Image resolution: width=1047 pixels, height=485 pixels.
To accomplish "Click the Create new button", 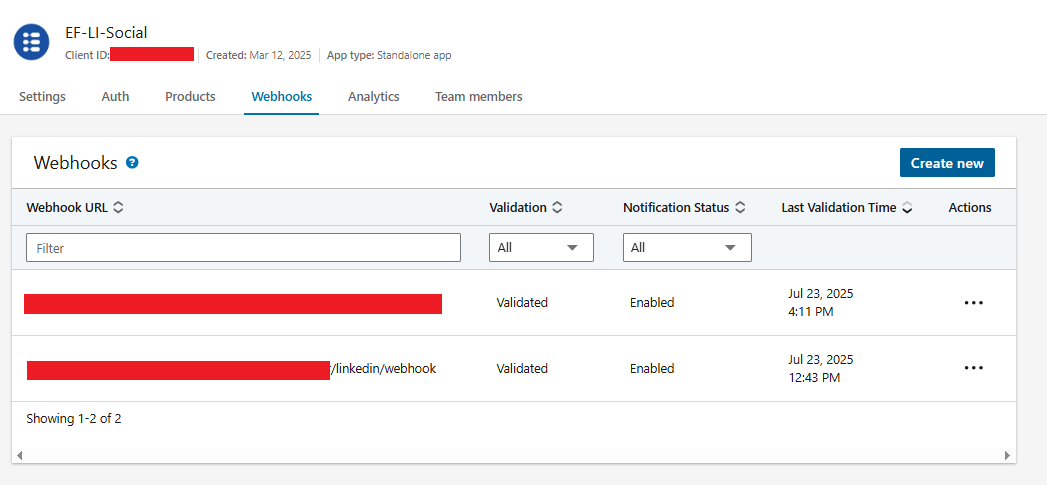I will point(946,163).
